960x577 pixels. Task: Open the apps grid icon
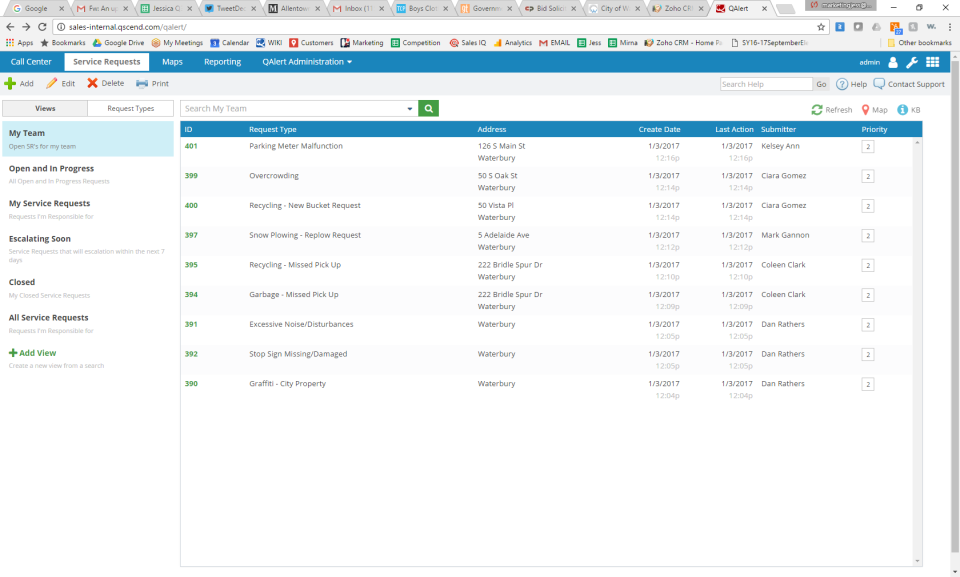pos(933,61)
